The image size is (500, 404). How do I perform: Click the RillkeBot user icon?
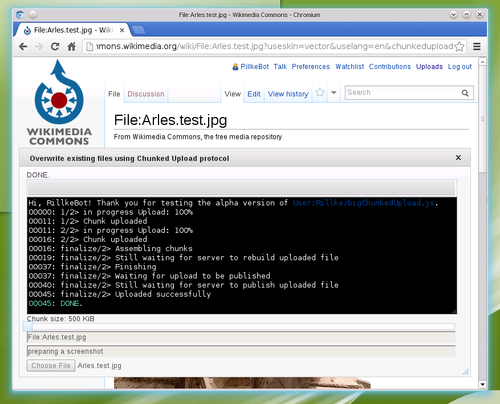coord(235,67)
